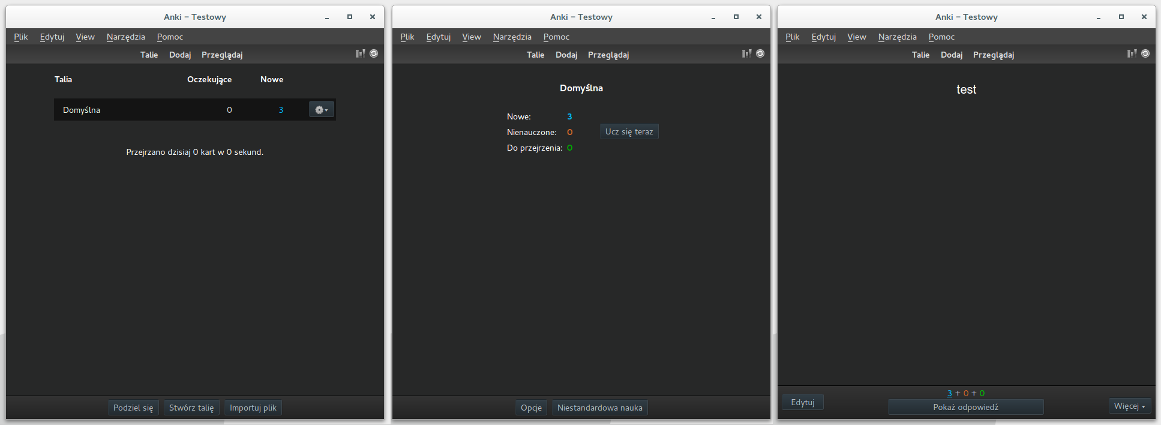Select Dodaj in middle window toolbar
This screenshot has width=1161, height=425.
click(567, 55)
